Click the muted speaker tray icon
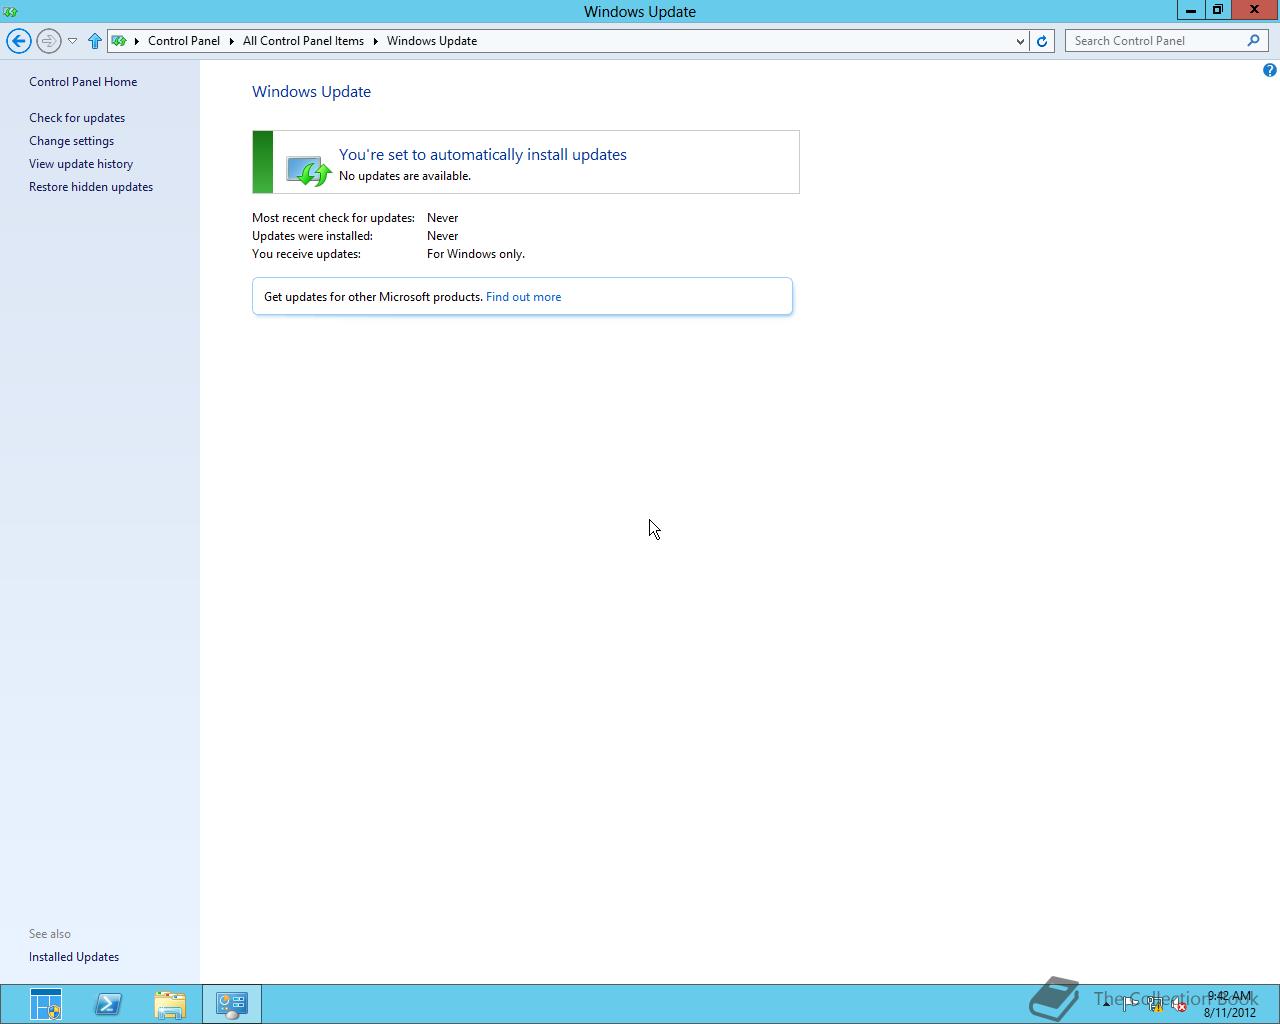Viewport: 1280px width, 1024px height. pyautogui.click(x=1180, y=1005)
